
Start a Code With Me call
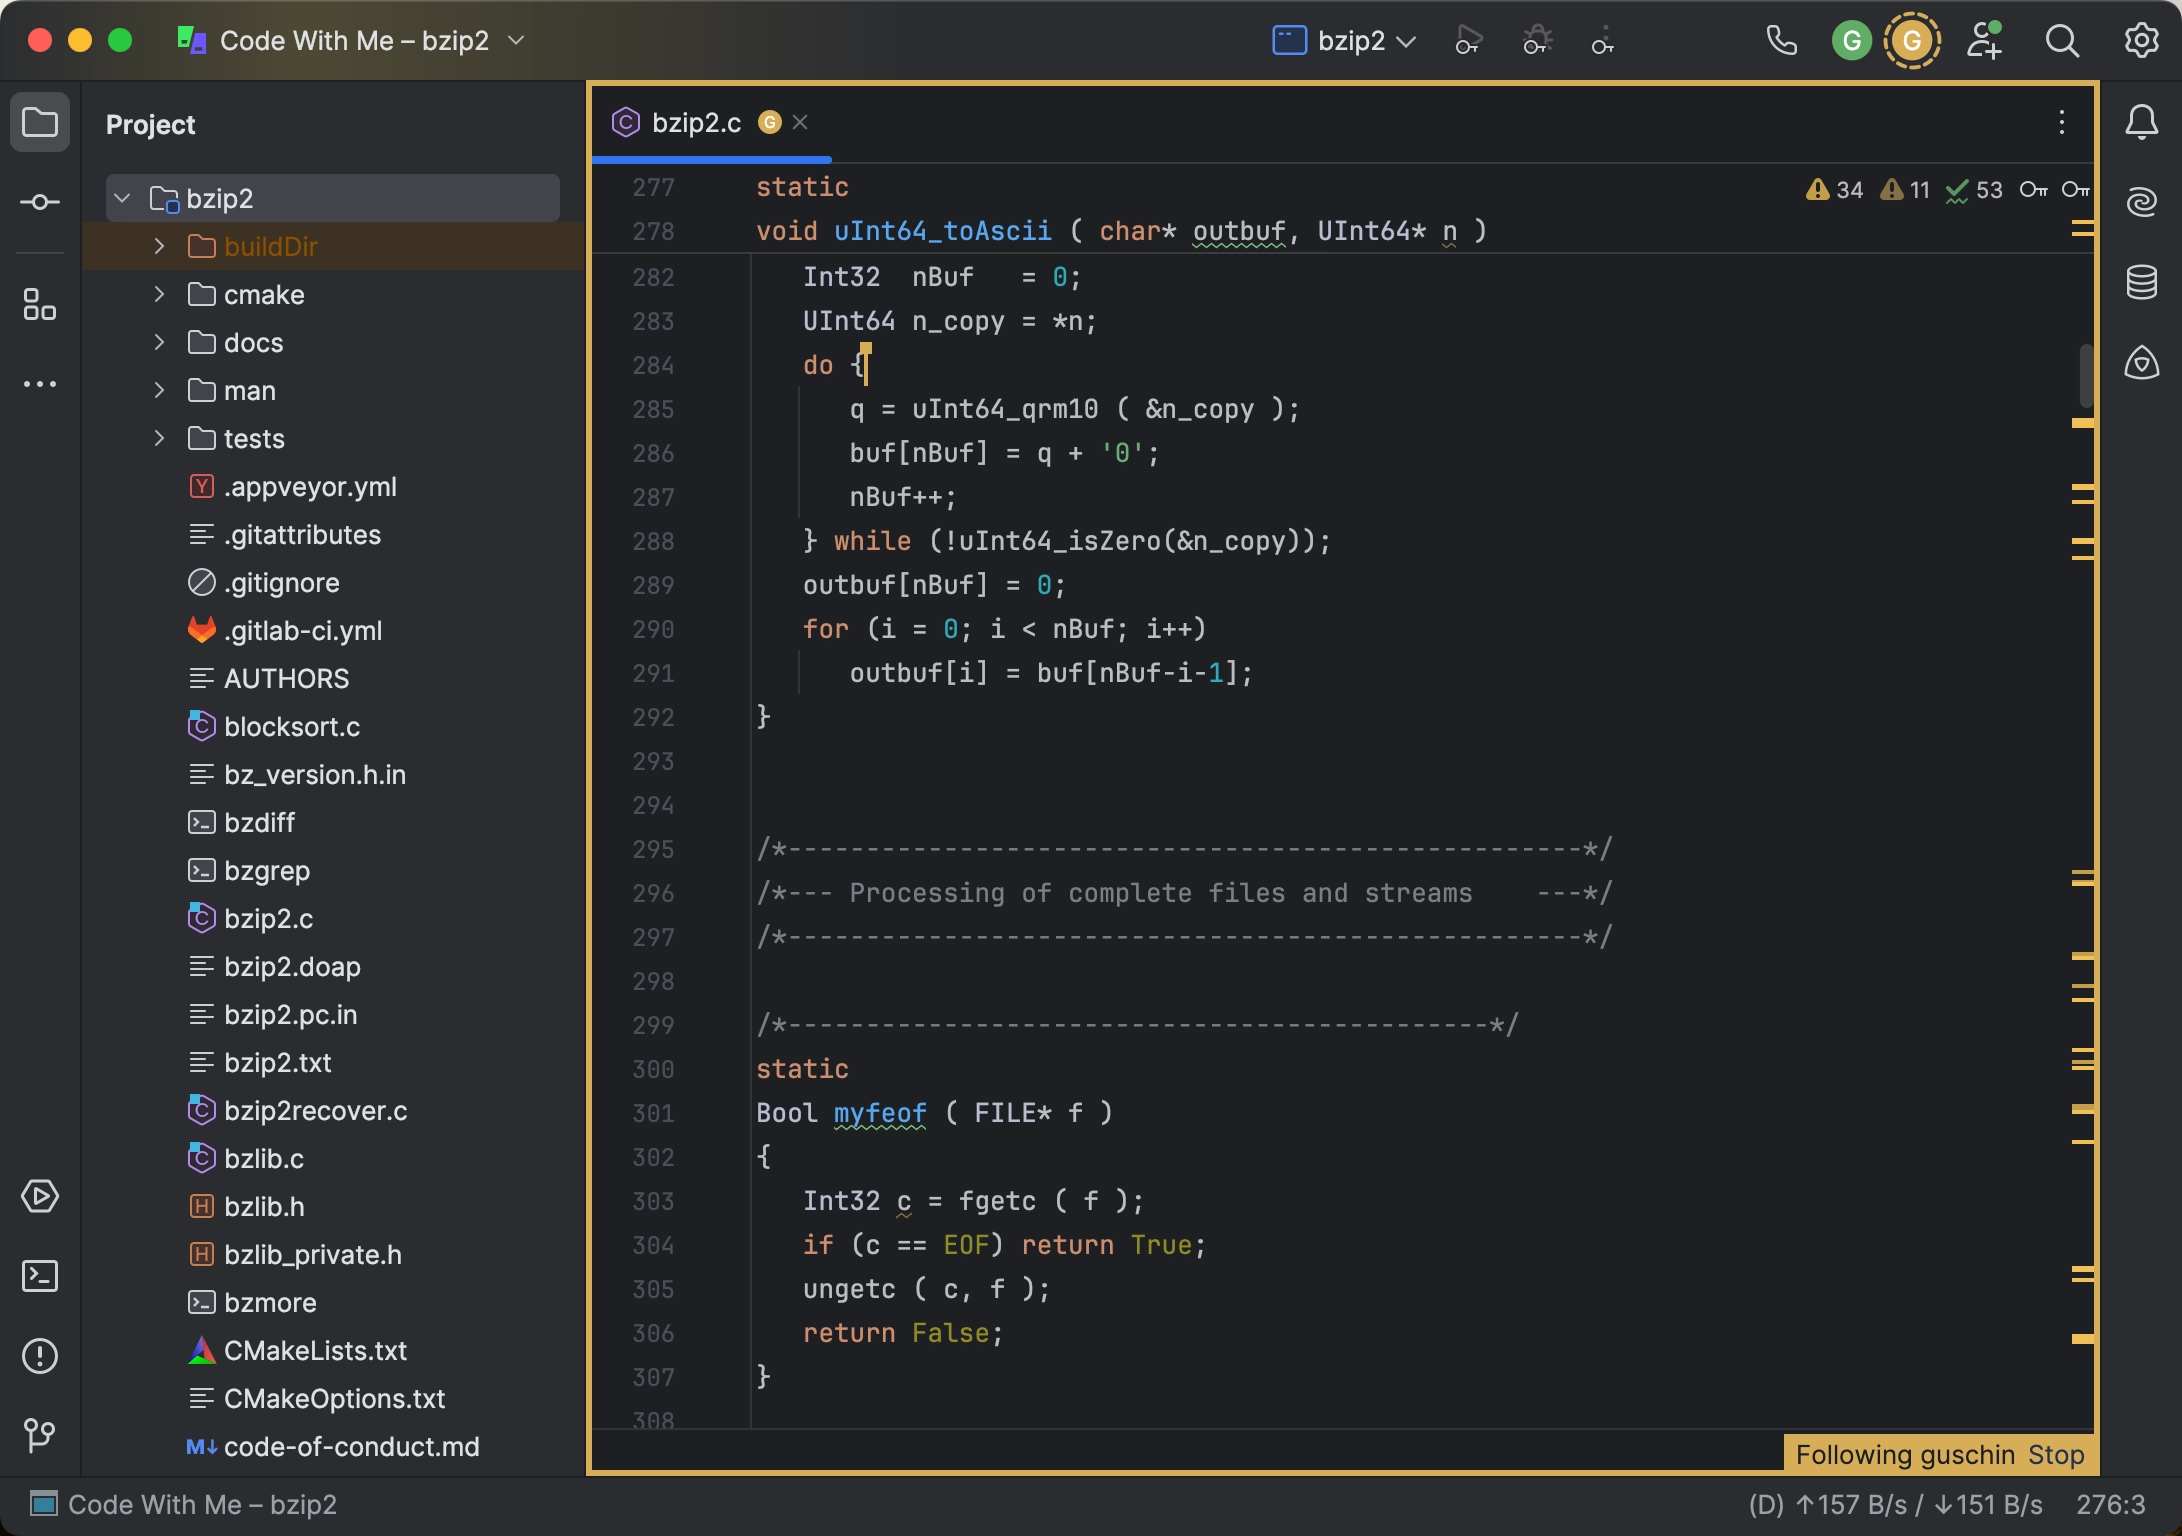pos(1781,41)
